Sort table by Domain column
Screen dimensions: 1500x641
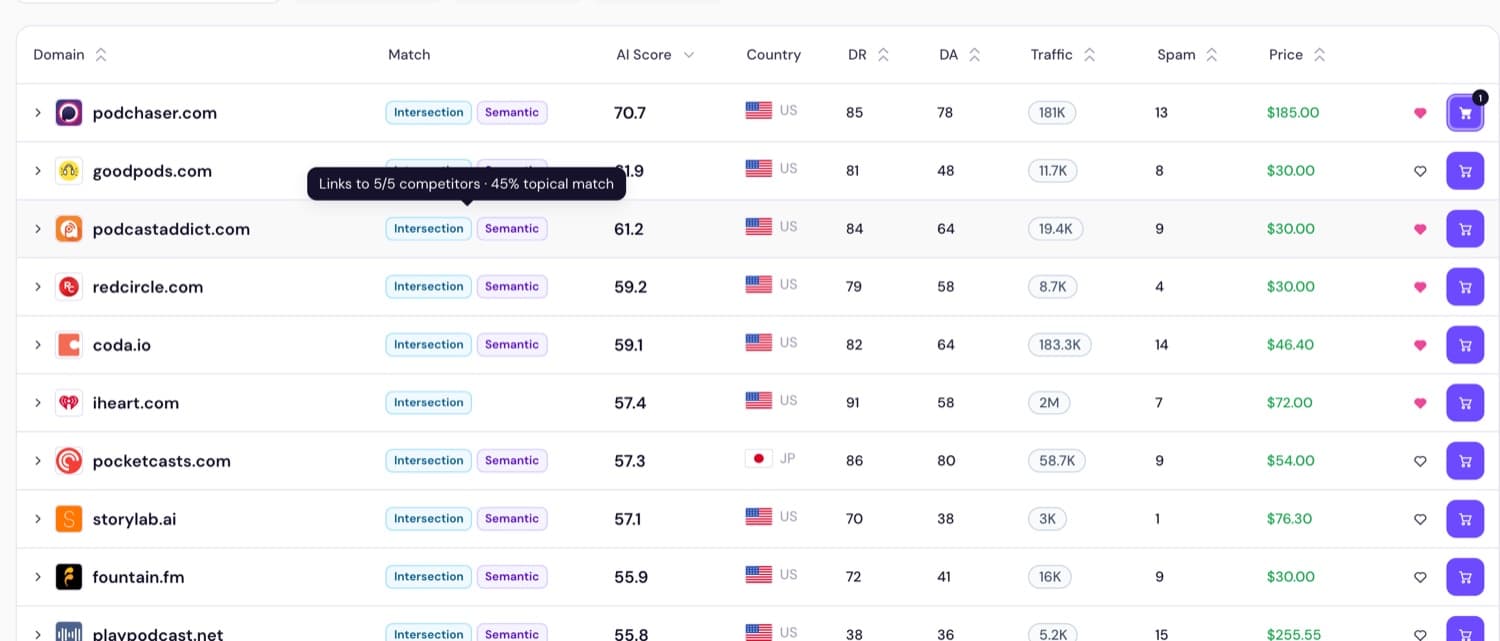pyautogui.click(x=70, y=55)
